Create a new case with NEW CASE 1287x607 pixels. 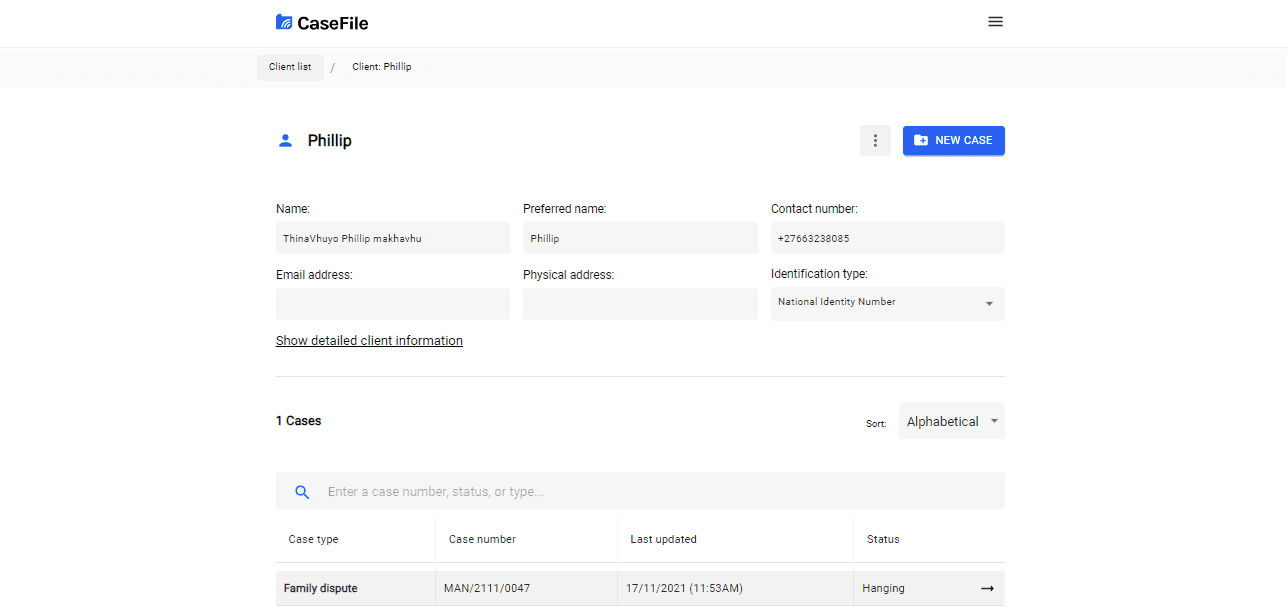954,141
